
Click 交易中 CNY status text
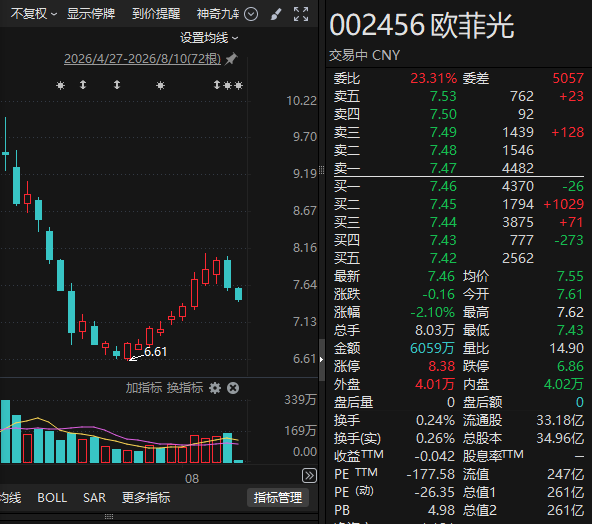click(x=364, y=55)
